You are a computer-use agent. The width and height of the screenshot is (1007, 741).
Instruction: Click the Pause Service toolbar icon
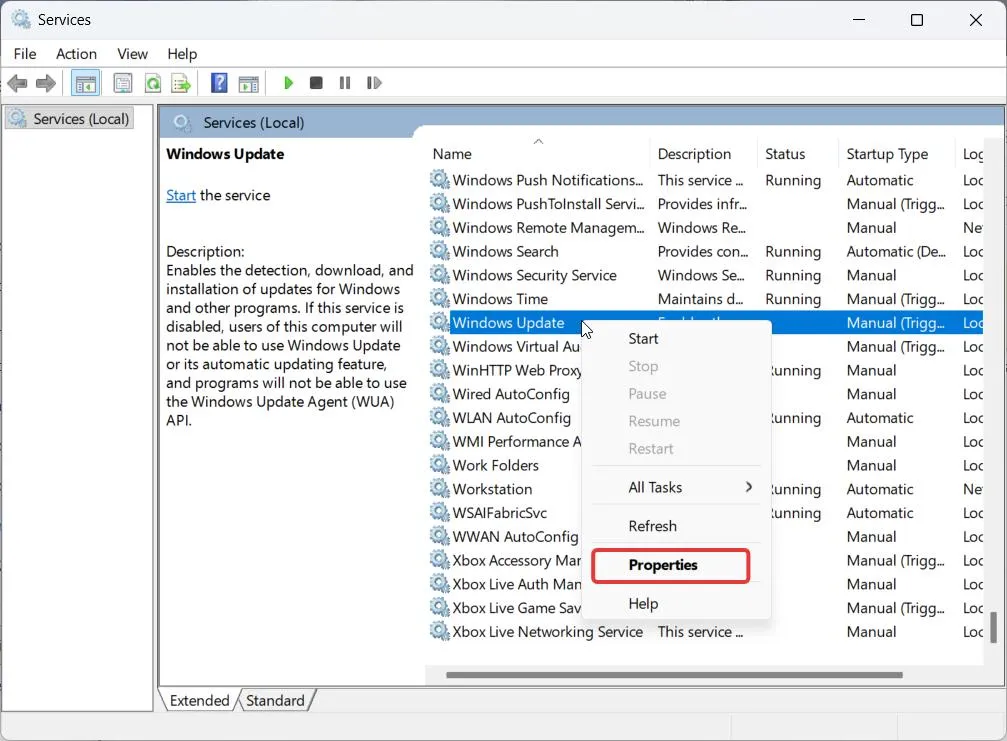(x=345, y=83)
